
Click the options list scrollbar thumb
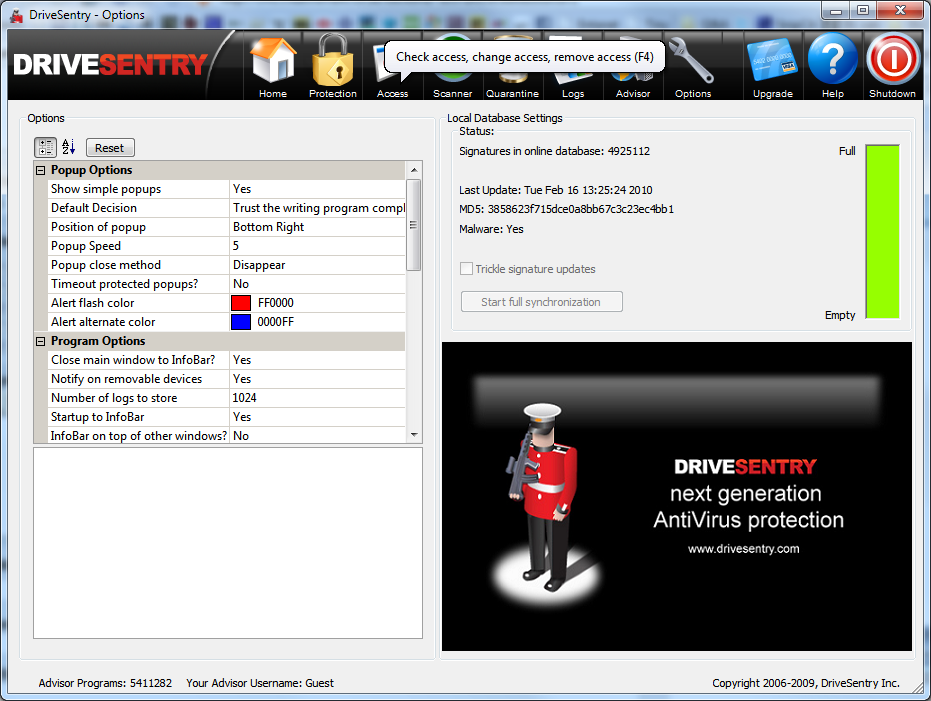click(414, 225)
